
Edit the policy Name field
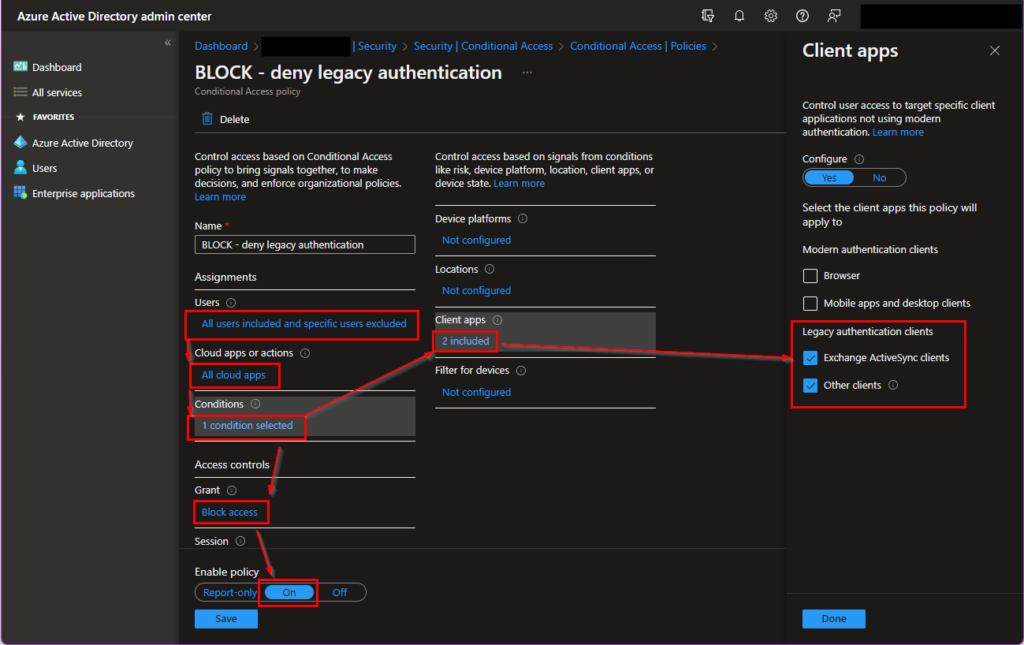(x=305, y=245)
